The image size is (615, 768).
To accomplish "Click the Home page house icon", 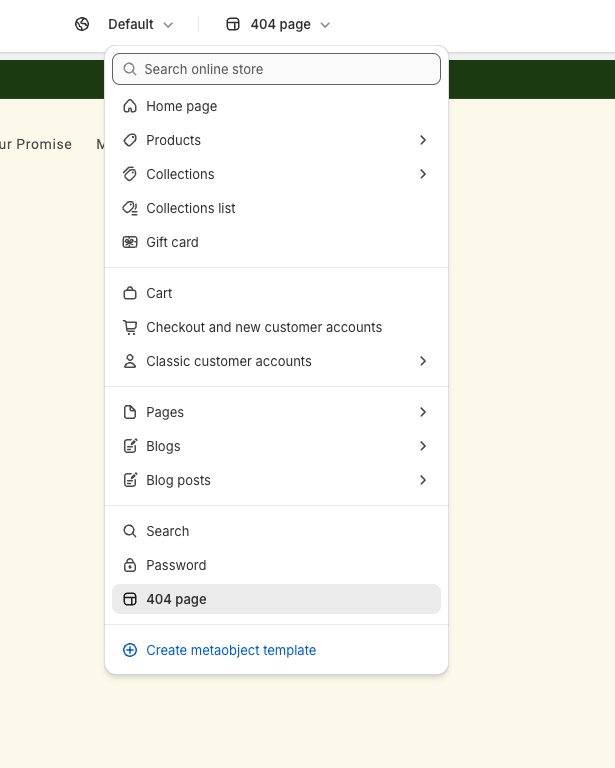I will pos(130,106).
